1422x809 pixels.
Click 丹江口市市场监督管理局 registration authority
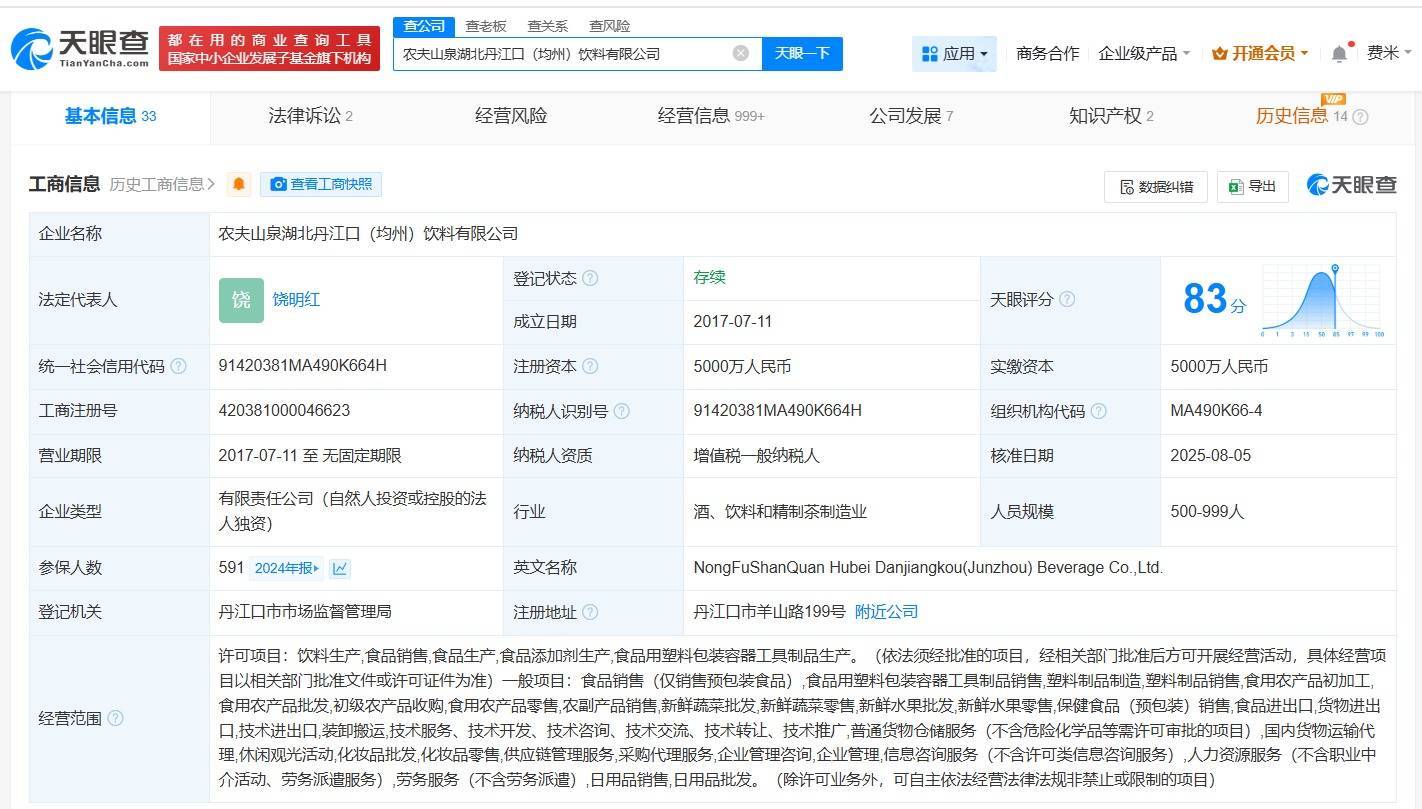[305, 612]
